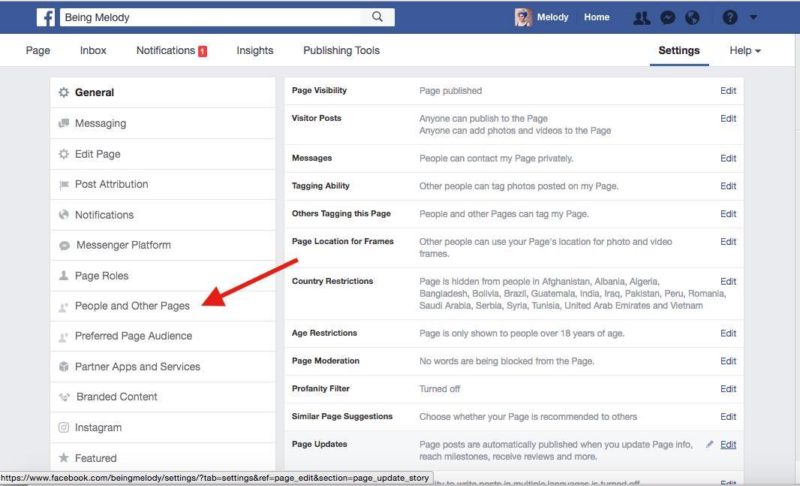This screenshot has height=486, width=800.
Task: Open Melody's profile picture thumbnail
Action: [523, 17]
